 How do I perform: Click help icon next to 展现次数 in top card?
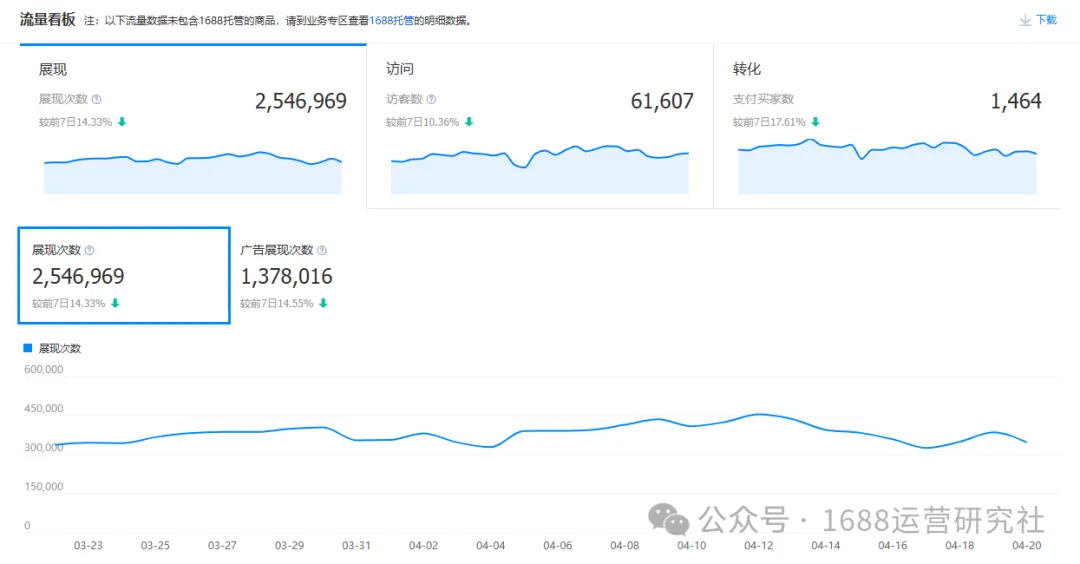[x=96, y=99]
